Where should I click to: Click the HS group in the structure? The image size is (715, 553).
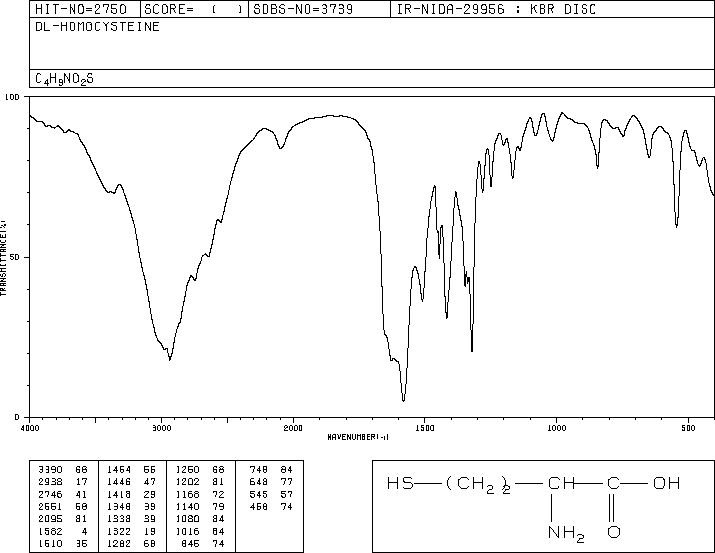[x=400, y=483]
